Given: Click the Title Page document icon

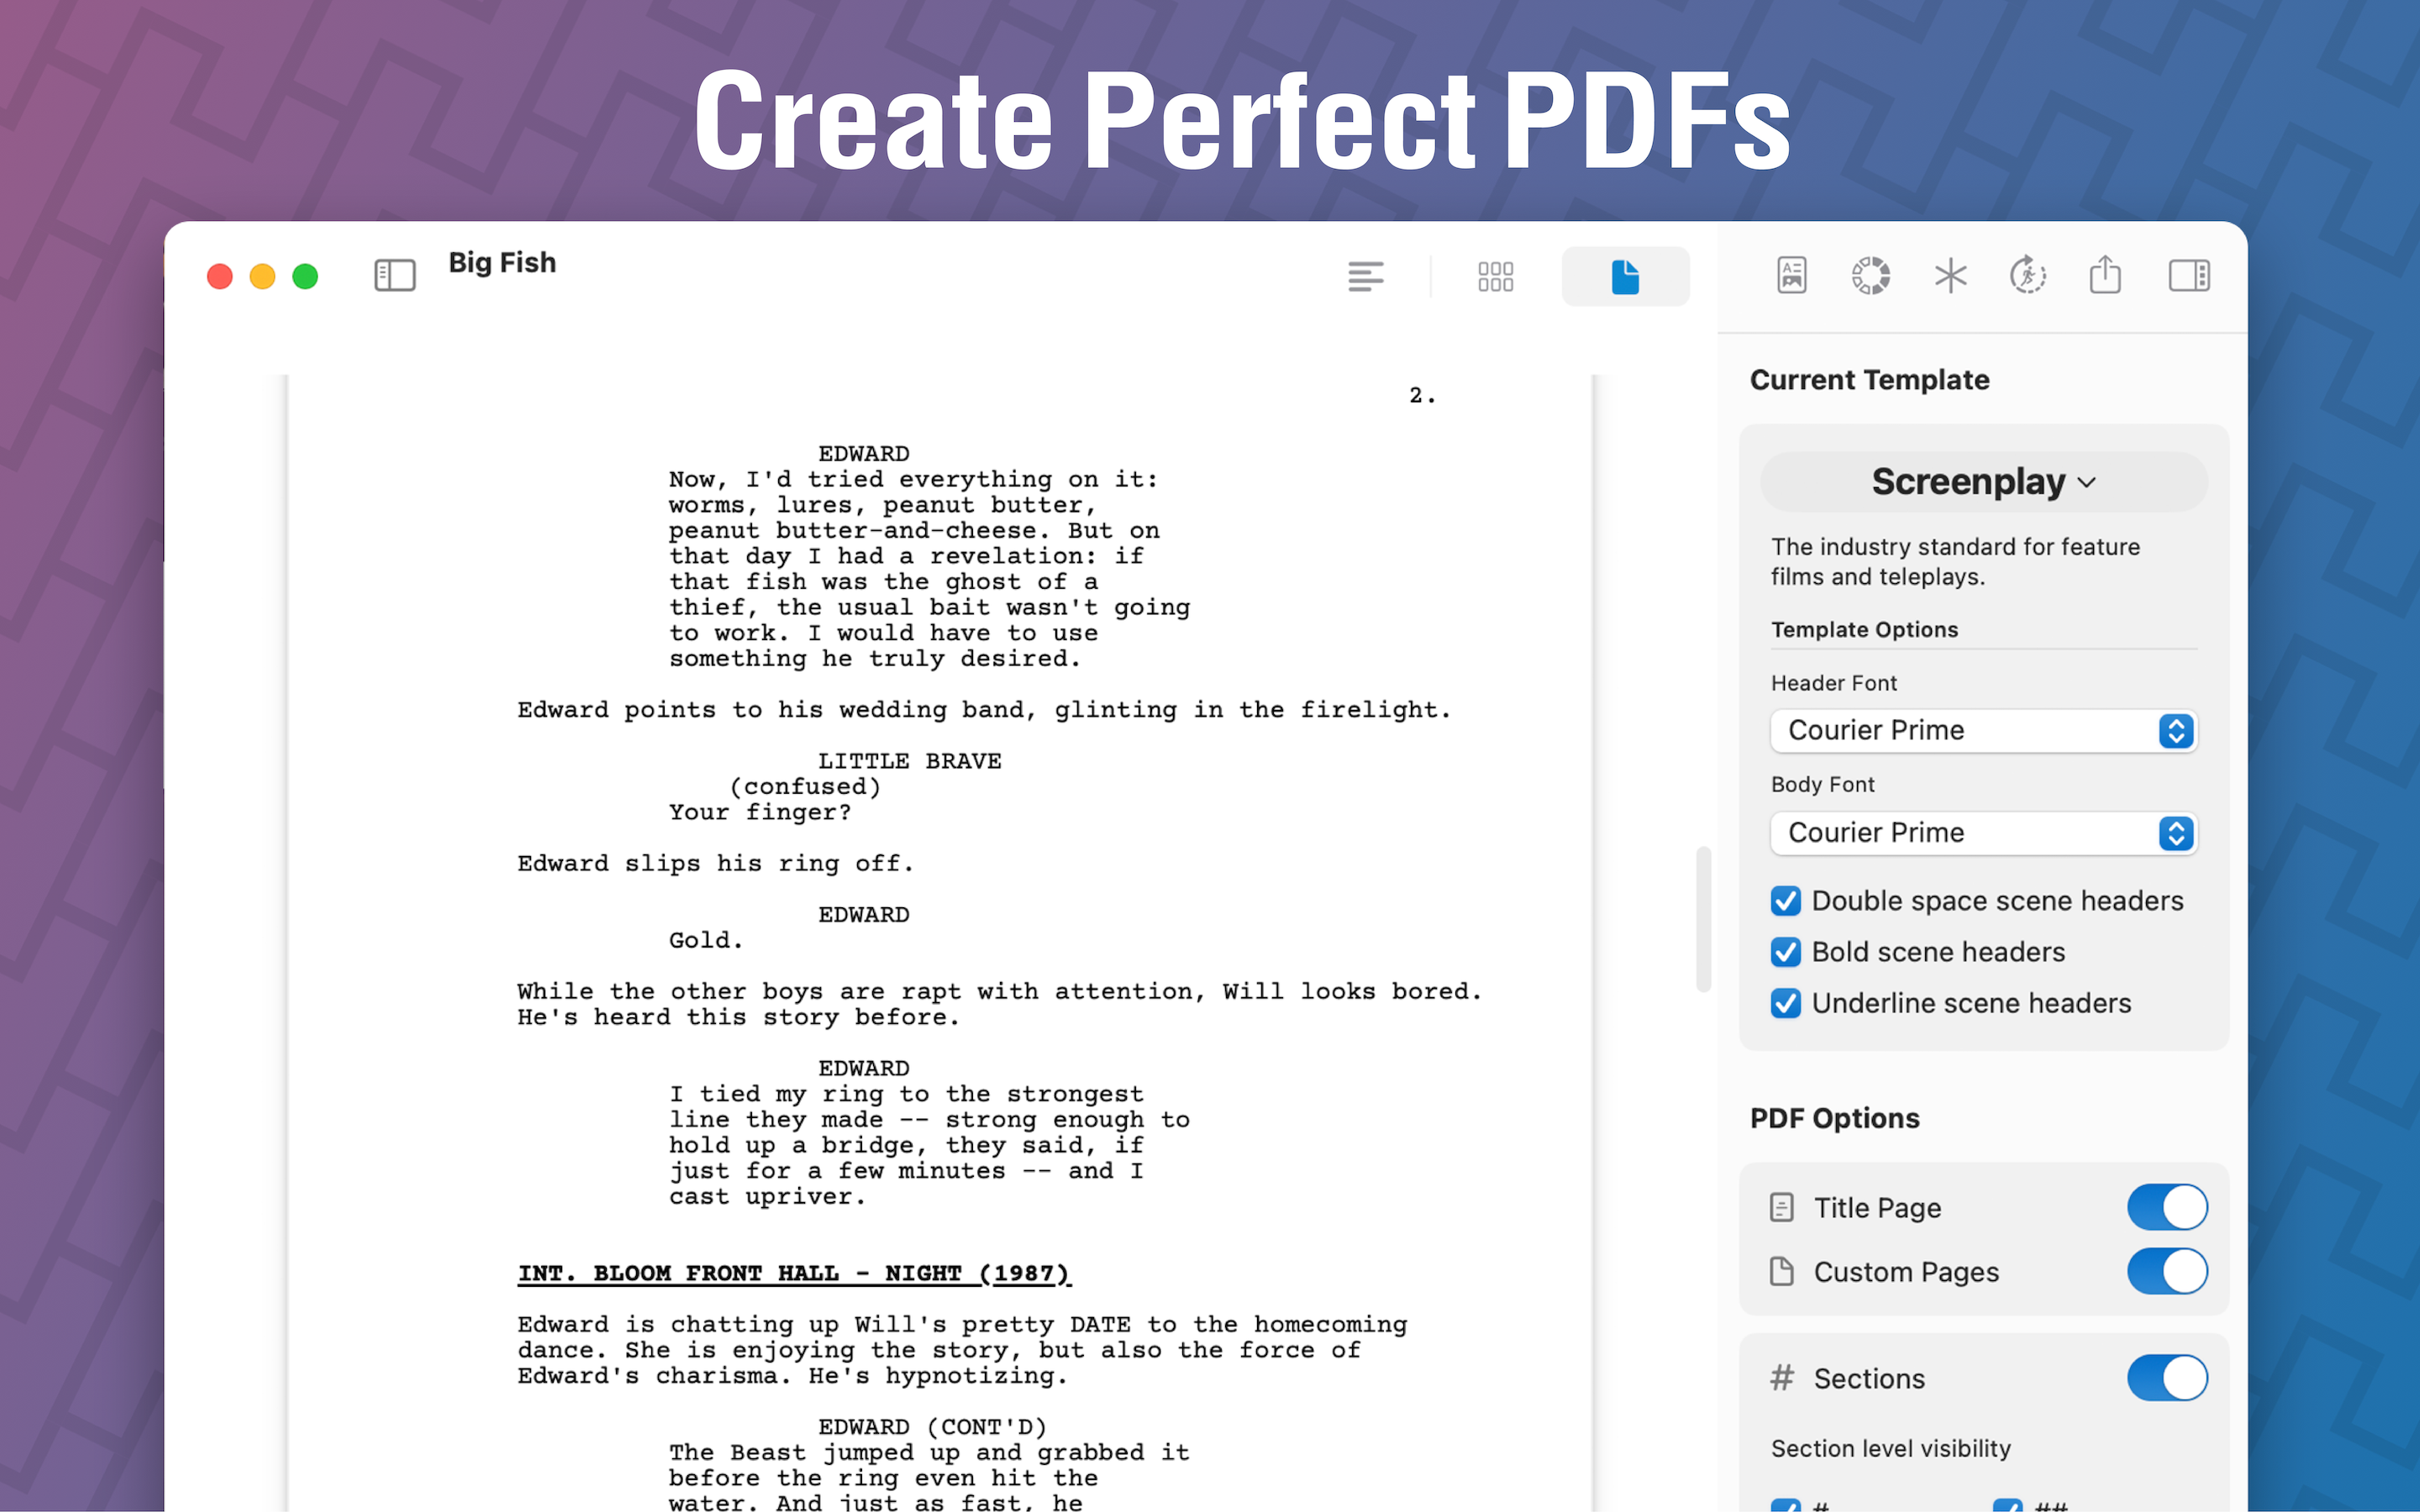Looking at the screenshot, I should 1781,1207.
